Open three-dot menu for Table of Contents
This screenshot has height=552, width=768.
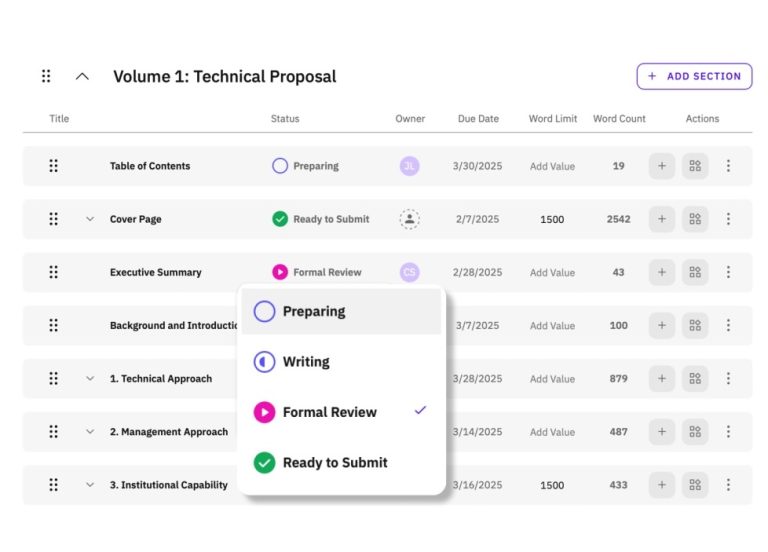point(728,166)
